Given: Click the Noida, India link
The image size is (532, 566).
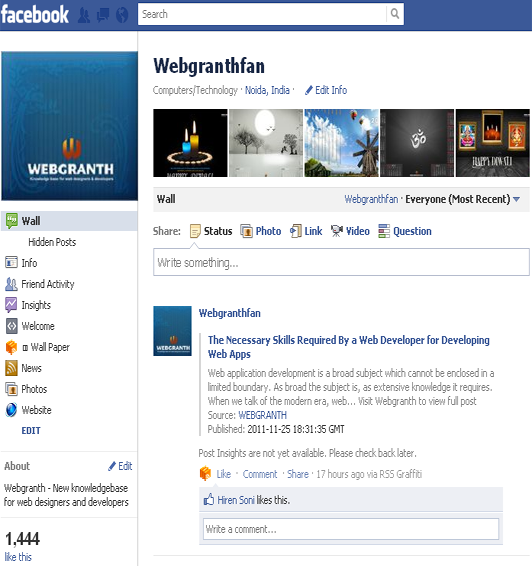Looking at the screenshot, I should [267, 90].
